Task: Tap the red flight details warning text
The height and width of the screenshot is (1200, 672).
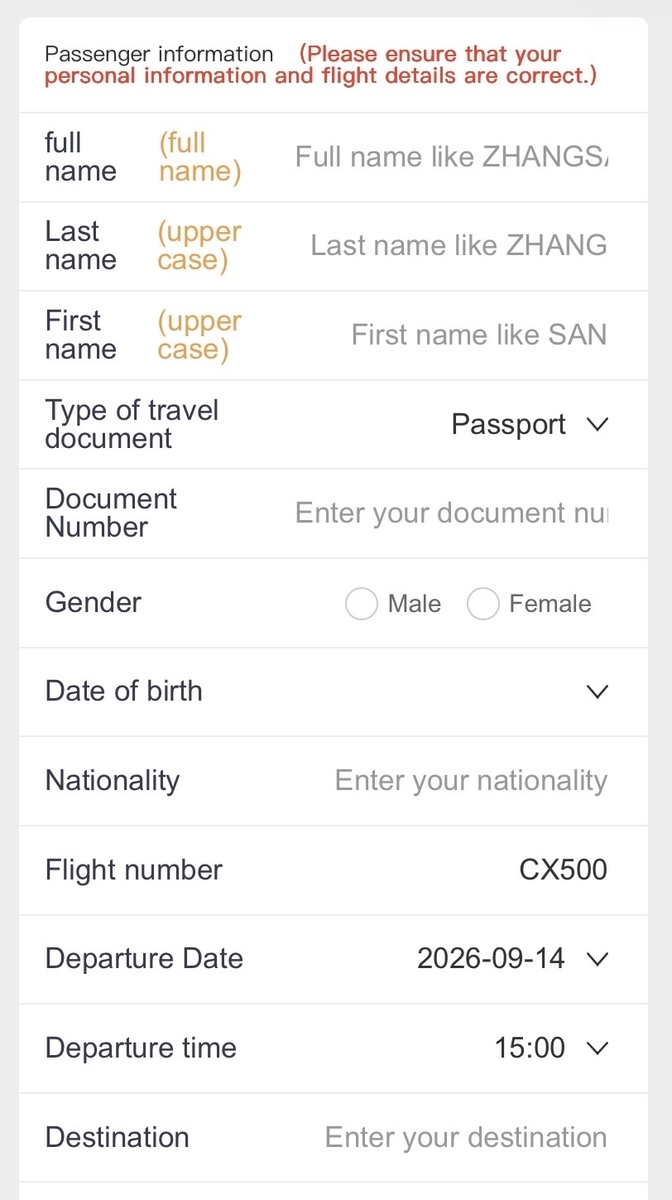Action: tap(321, 65)
